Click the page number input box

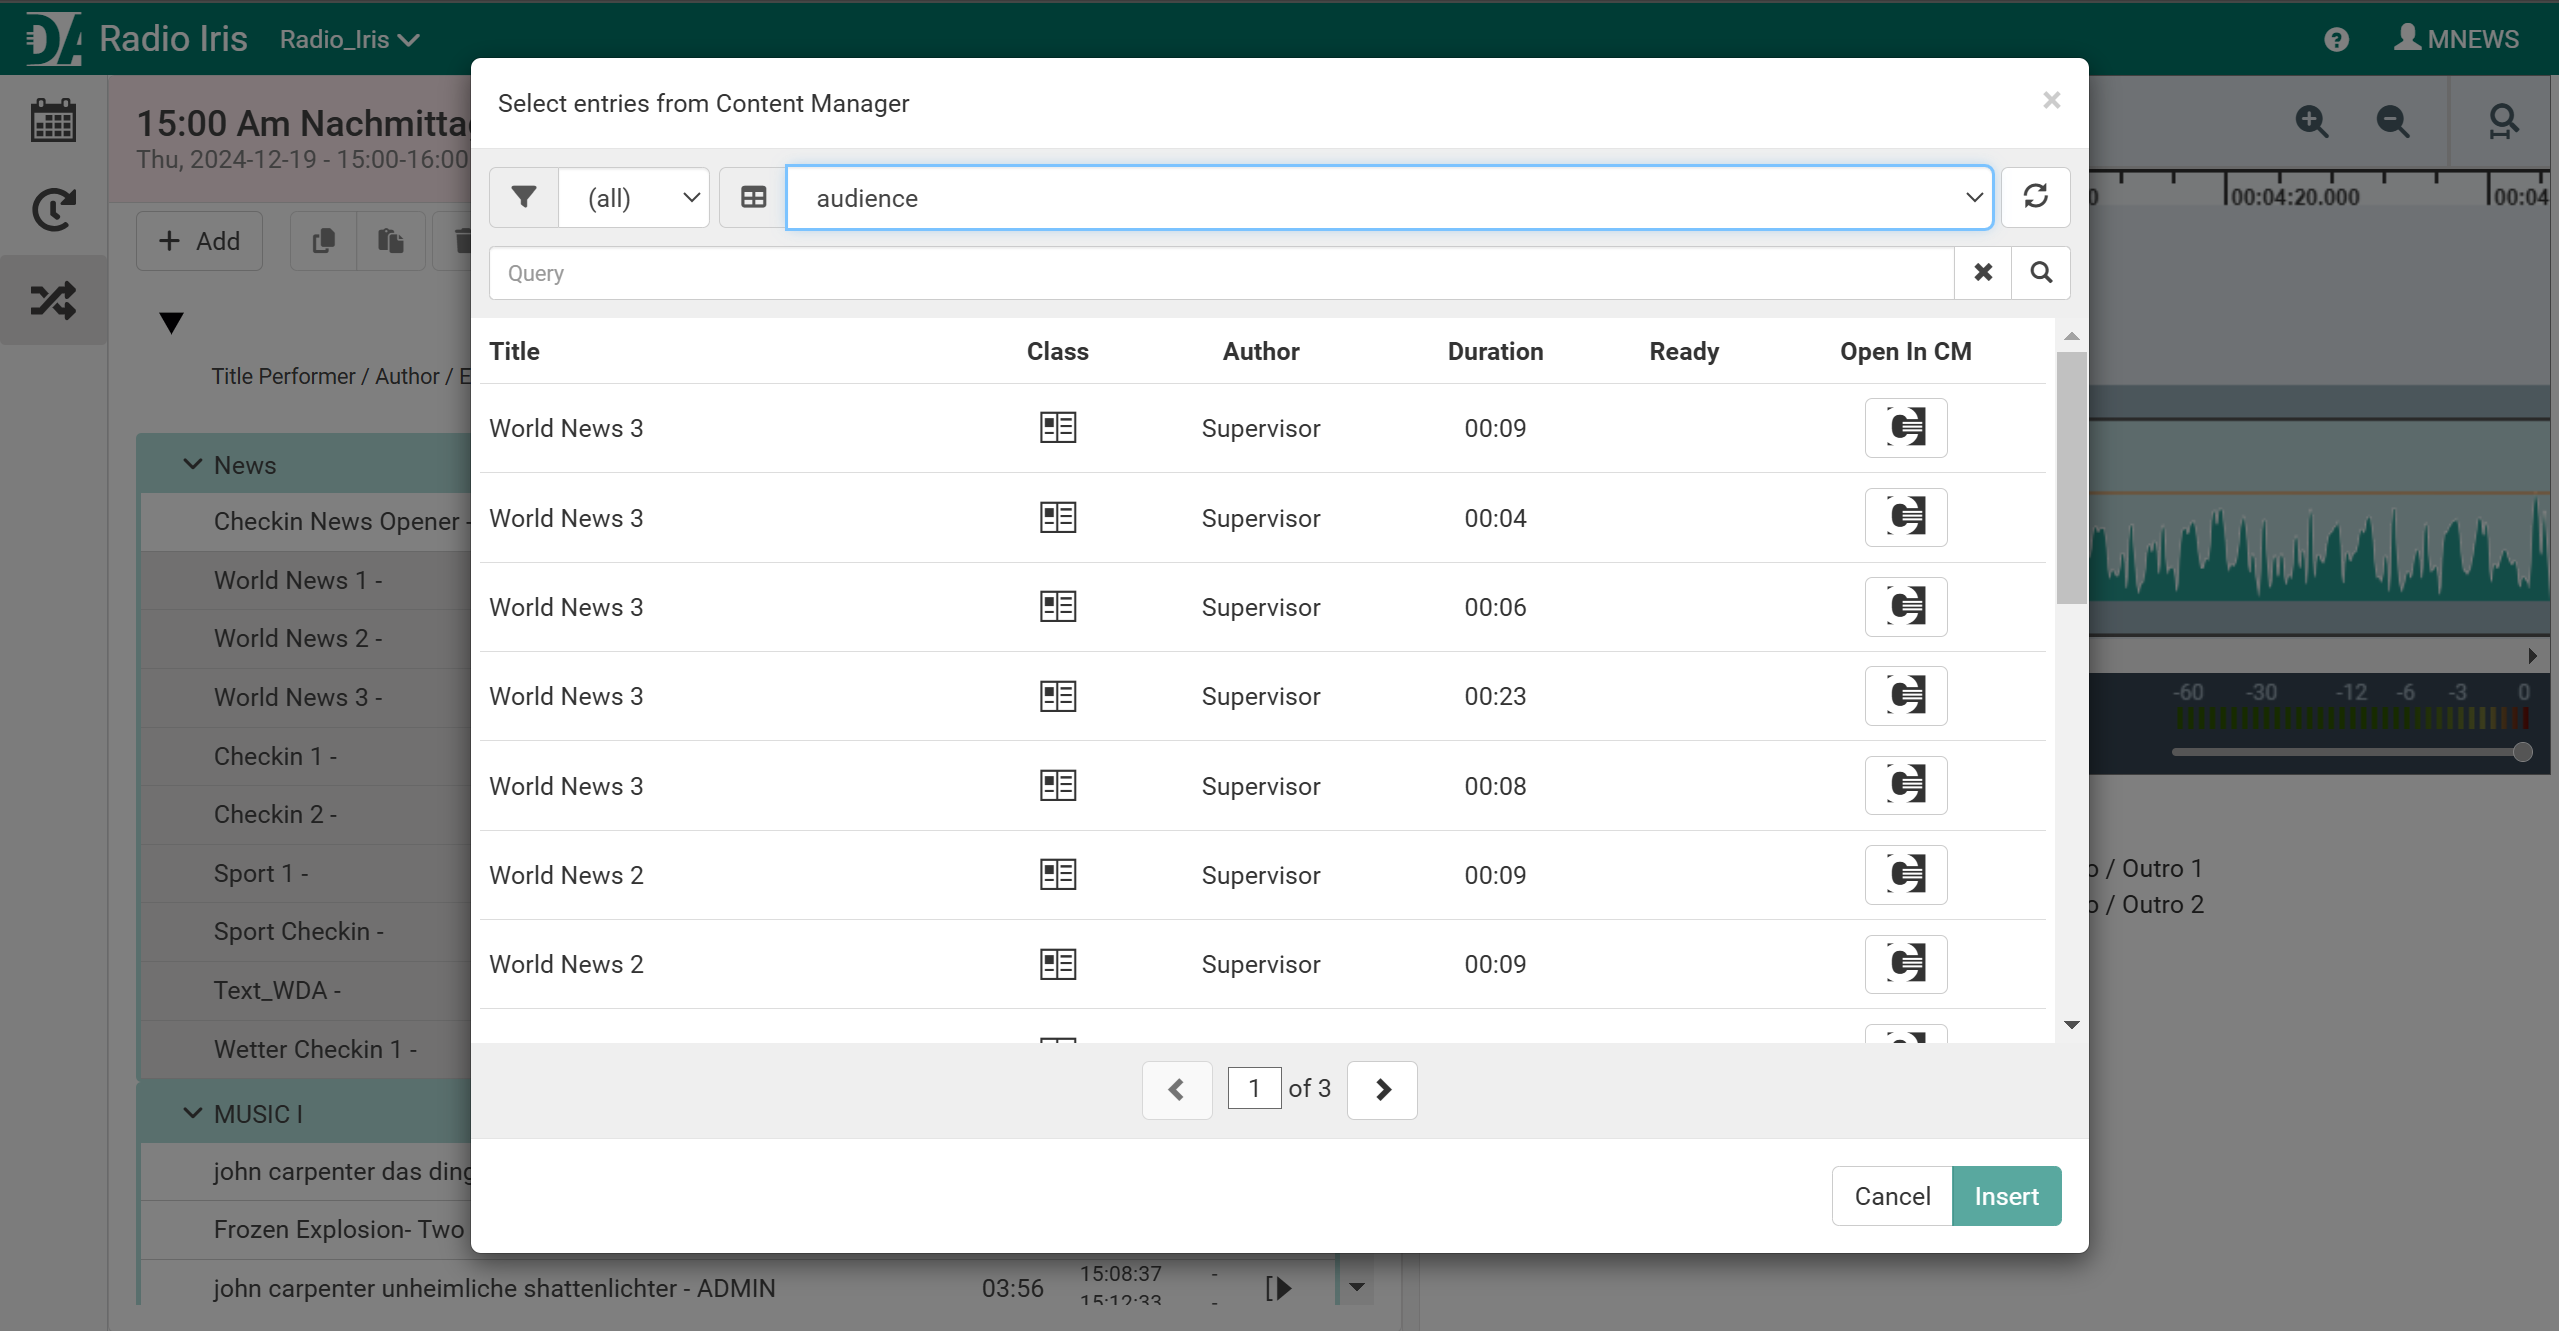click(x=1253, y=1088)
